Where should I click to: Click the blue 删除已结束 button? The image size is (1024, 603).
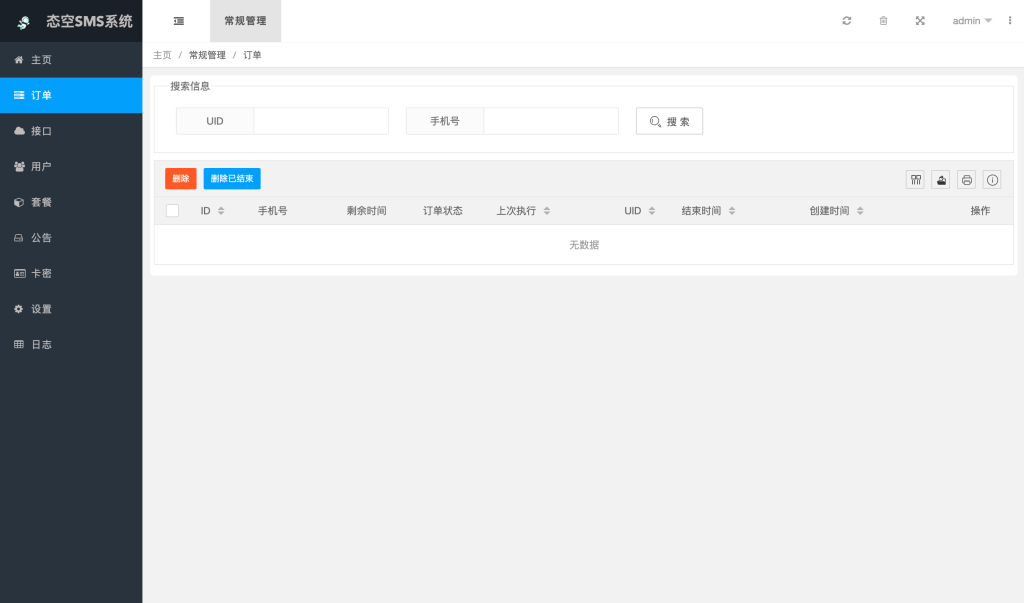[232, 179]
